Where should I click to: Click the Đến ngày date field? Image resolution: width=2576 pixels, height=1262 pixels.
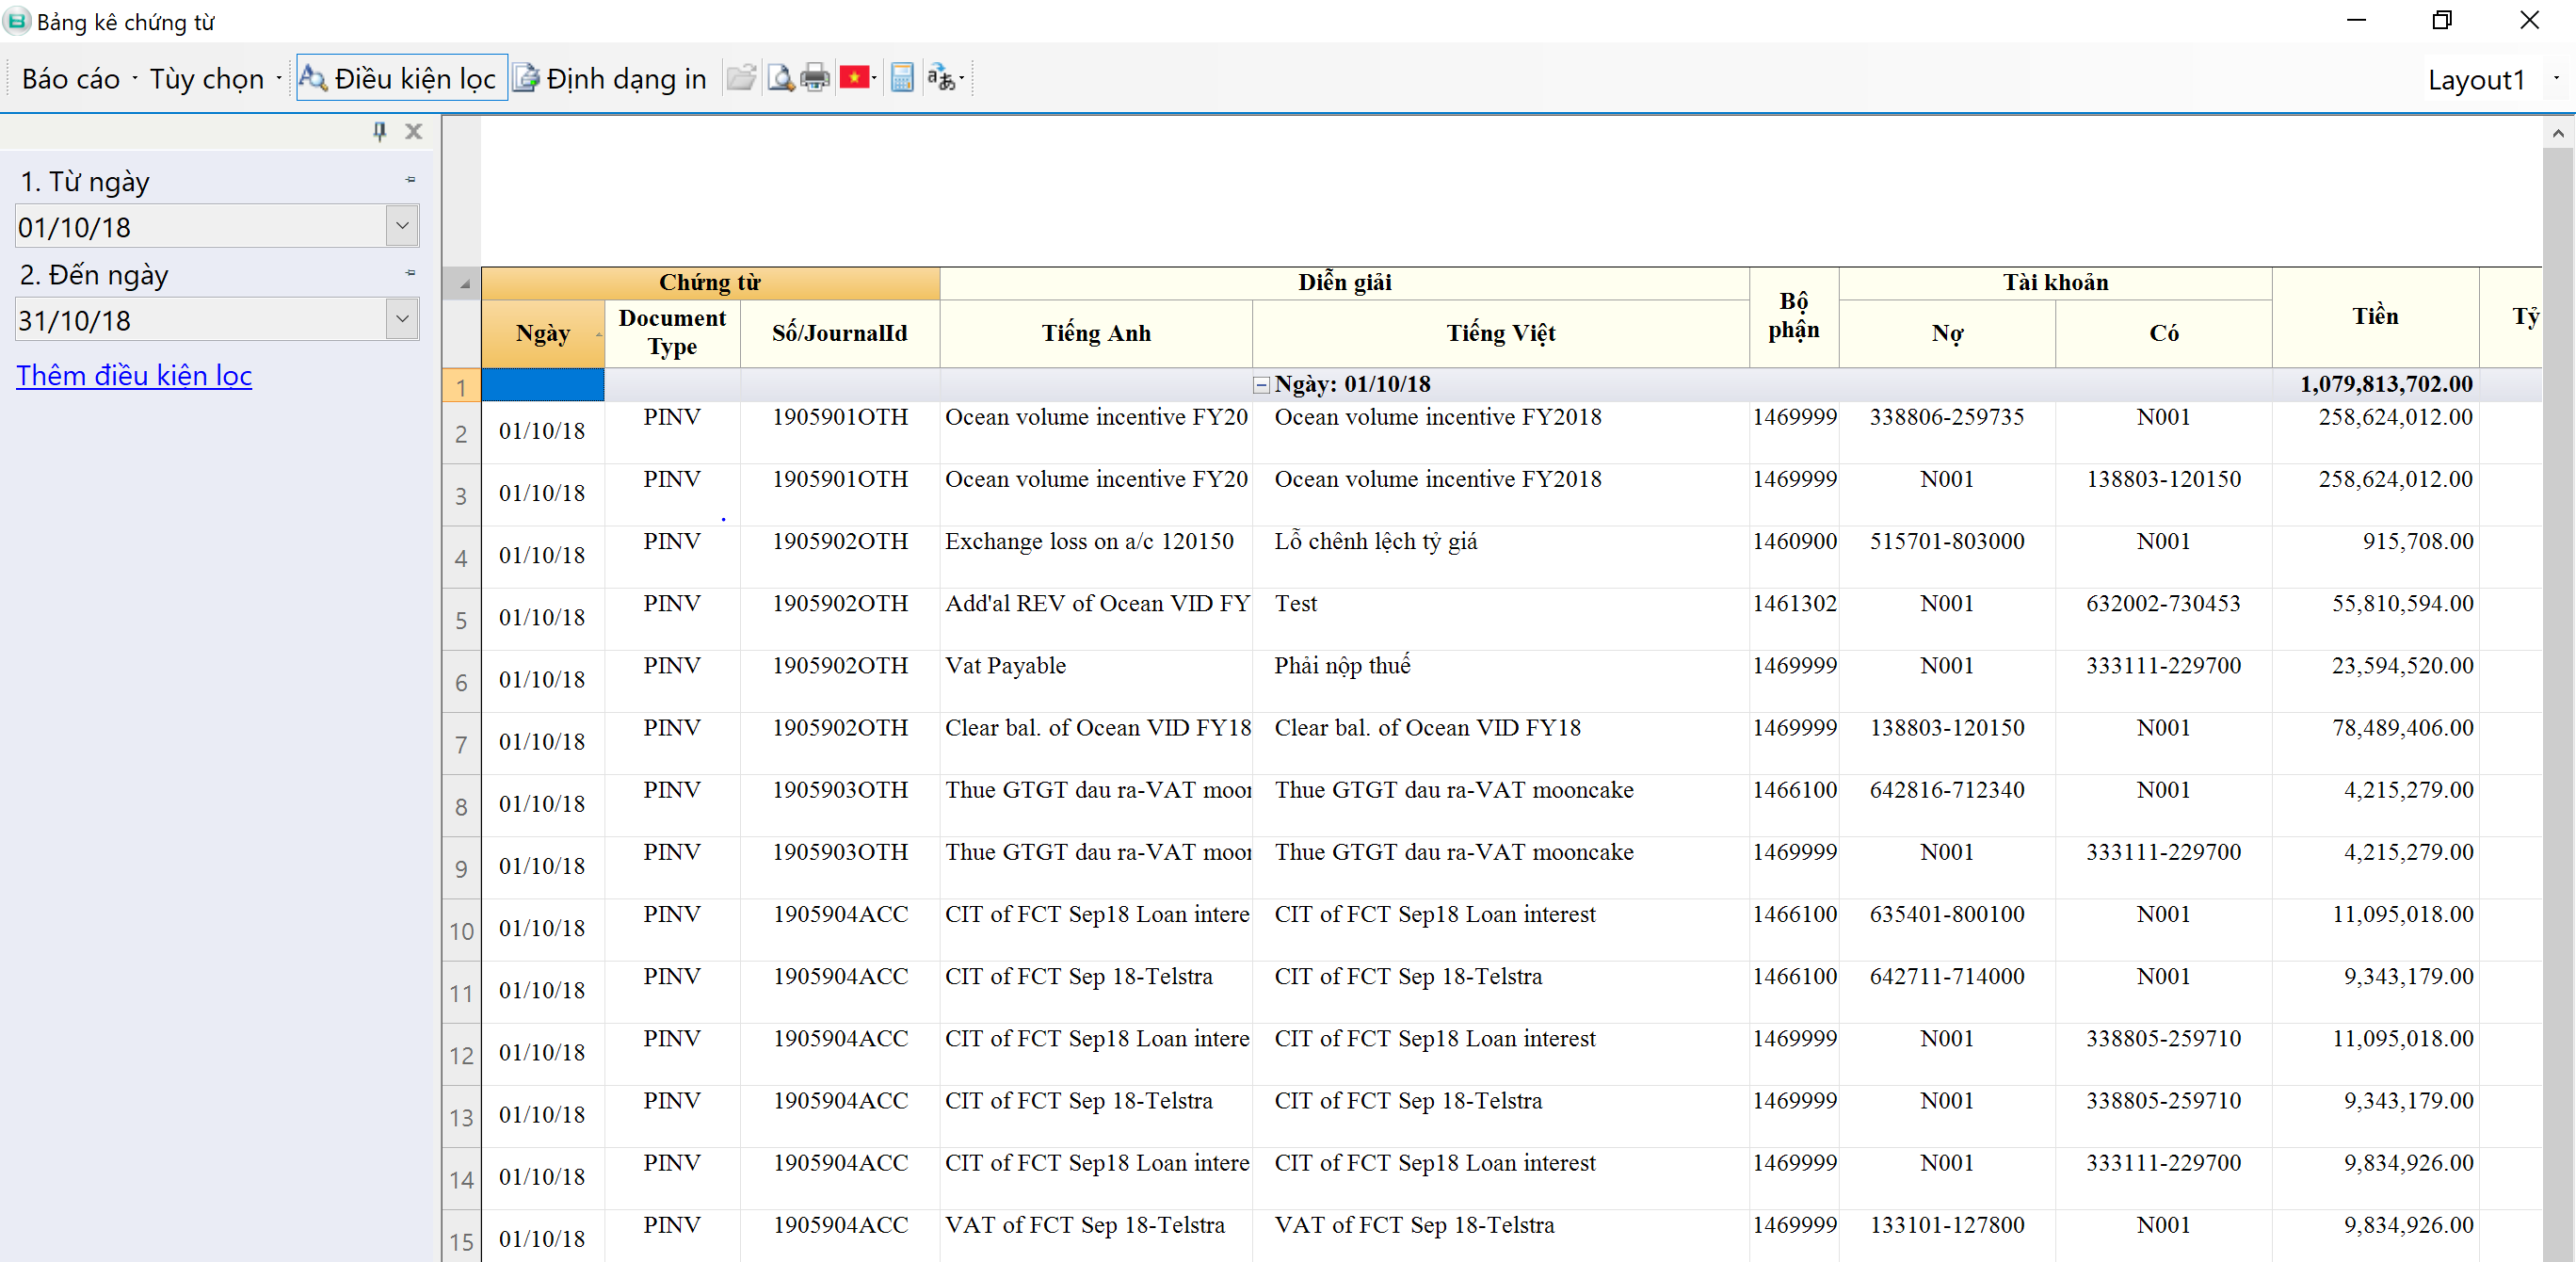200,319
